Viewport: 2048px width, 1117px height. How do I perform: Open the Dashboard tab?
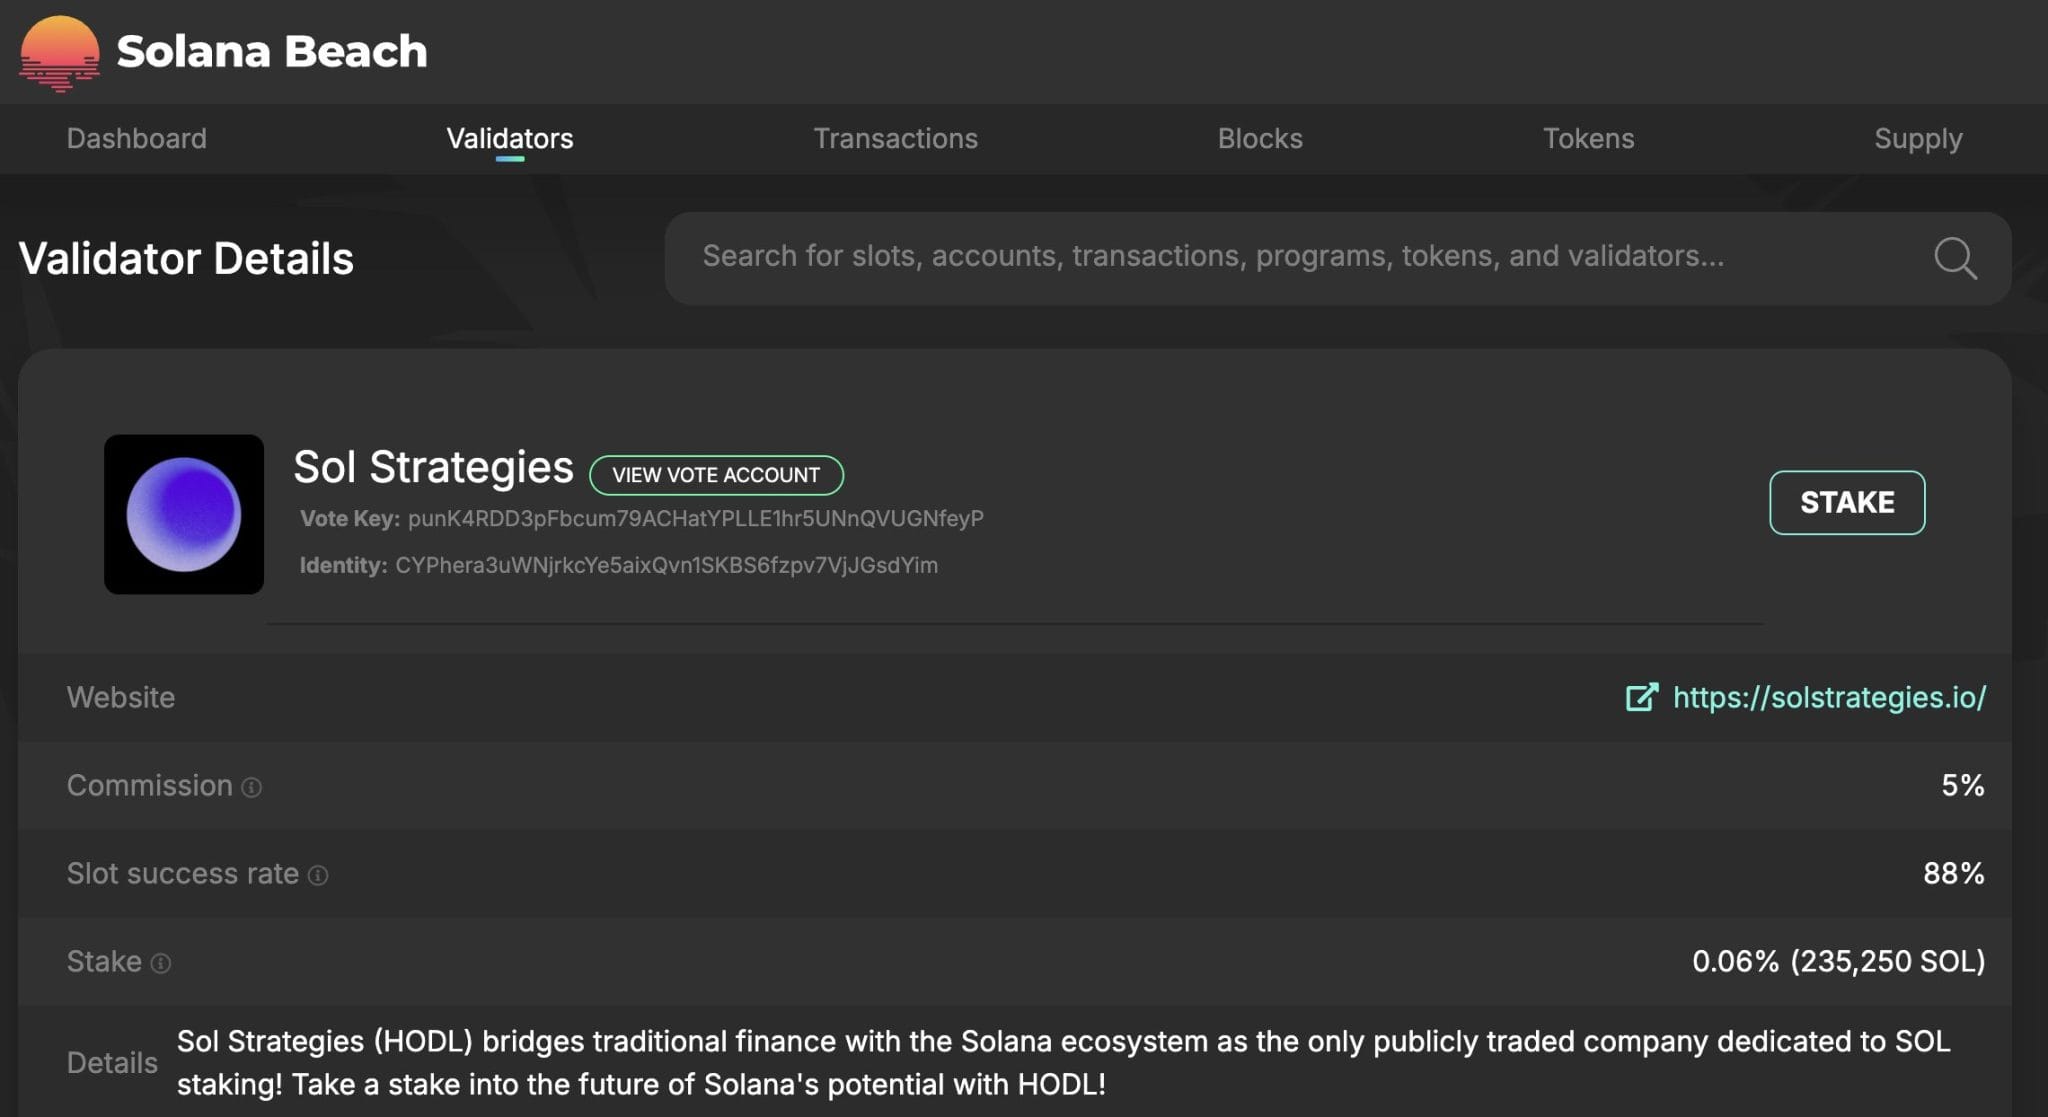tap(137, 138)
